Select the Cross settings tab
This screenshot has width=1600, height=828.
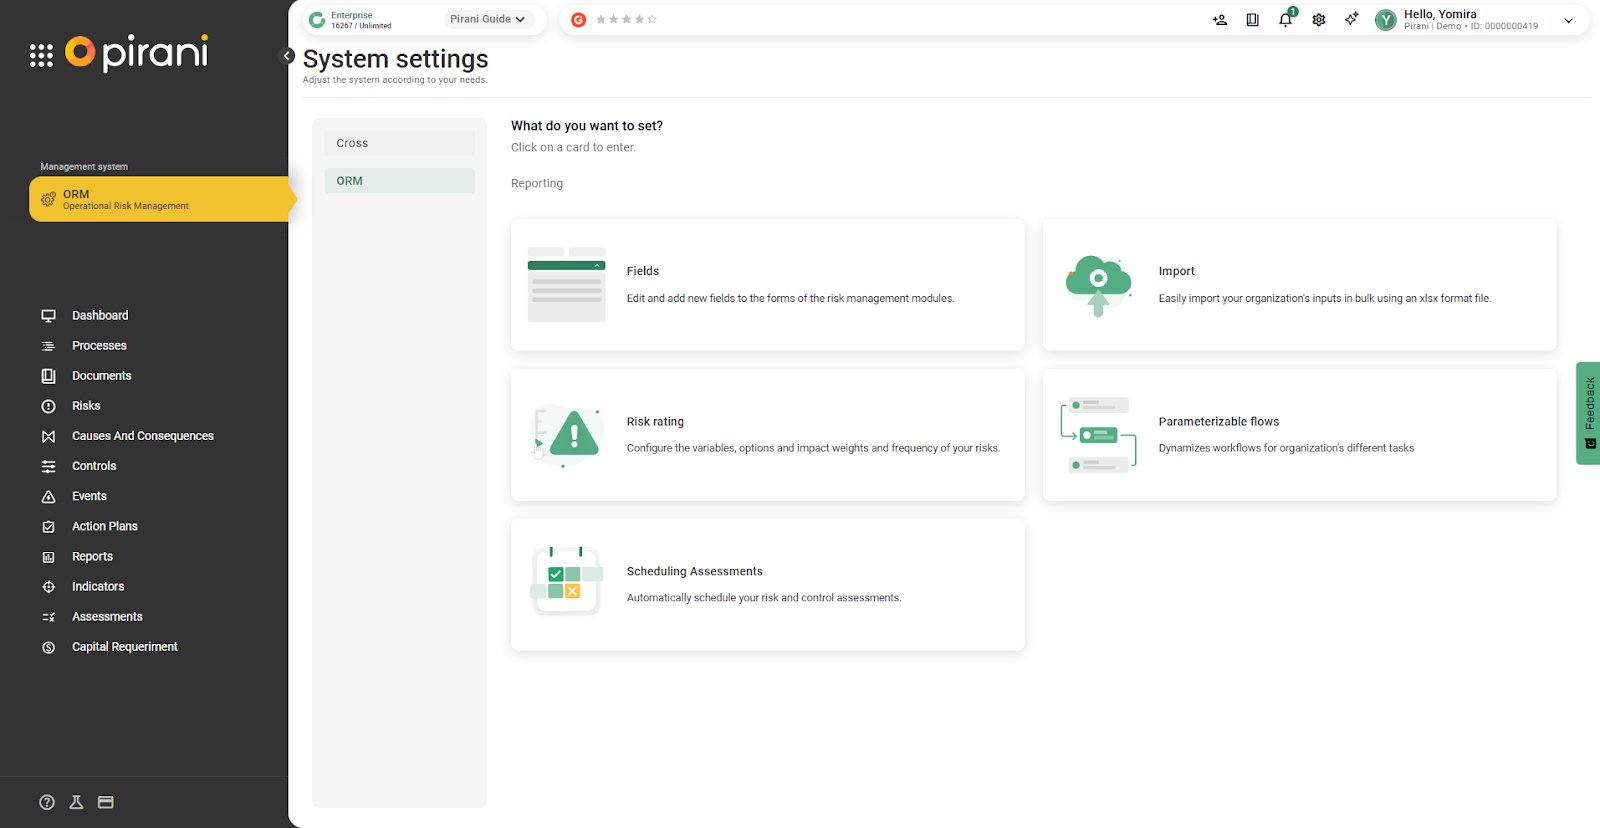click(x=399, y=143)
